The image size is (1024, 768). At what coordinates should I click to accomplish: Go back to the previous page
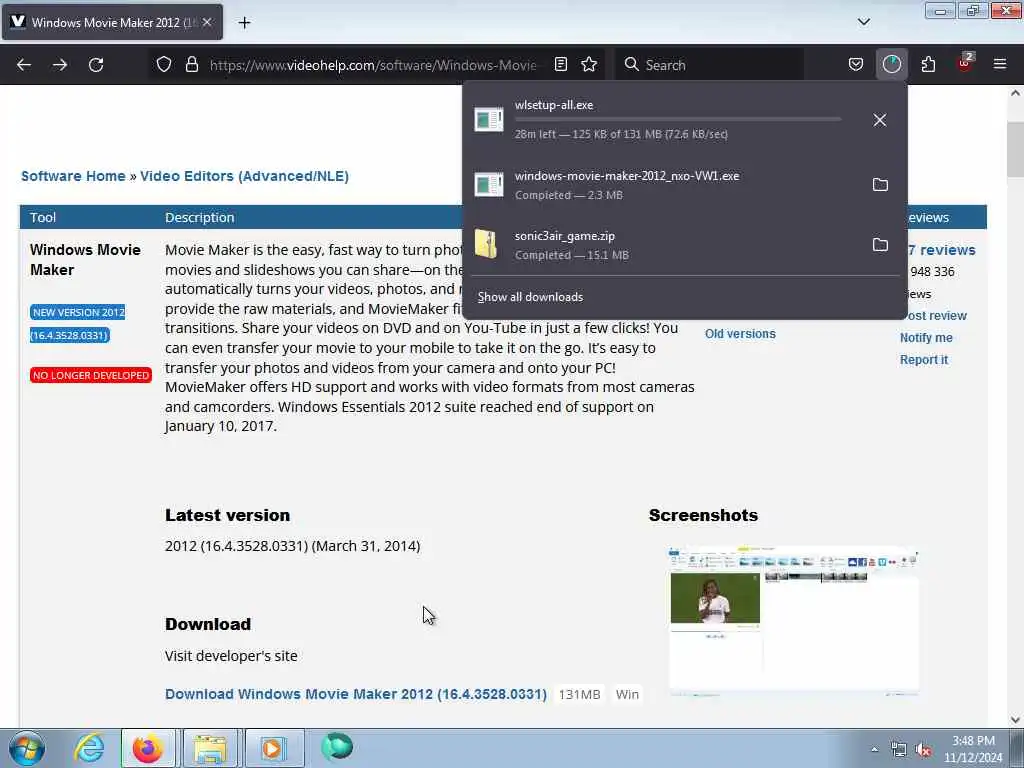24,65
